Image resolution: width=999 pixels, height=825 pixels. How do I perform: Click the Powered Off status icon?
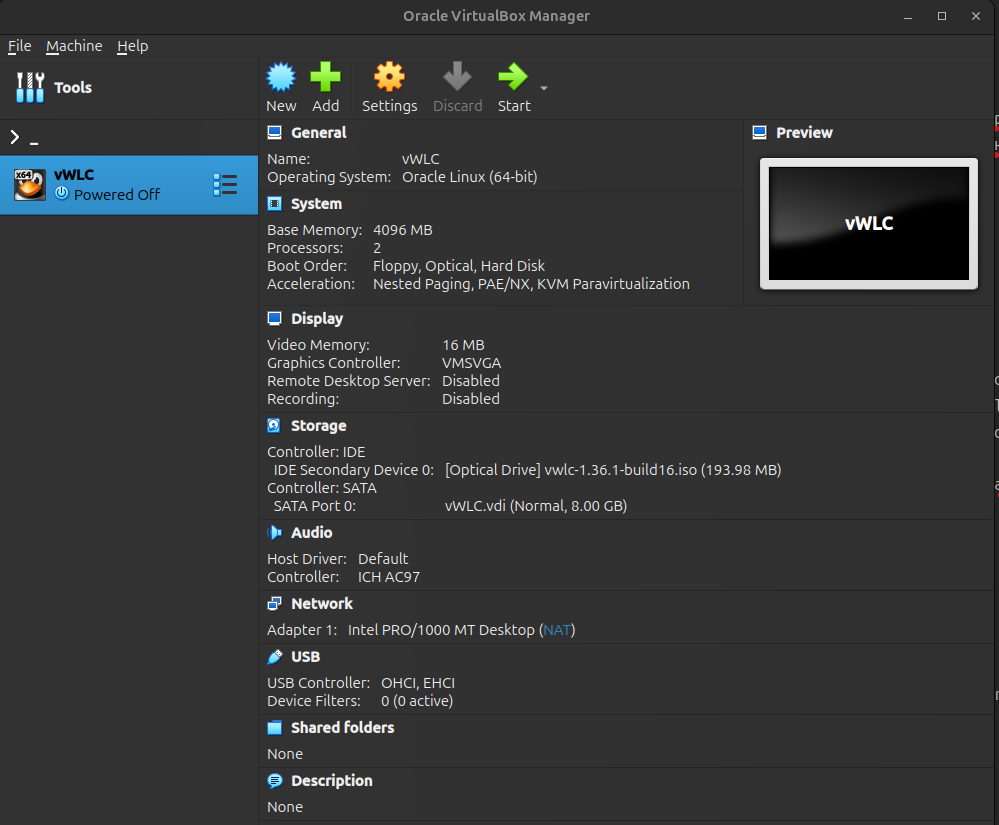(62, 193)
